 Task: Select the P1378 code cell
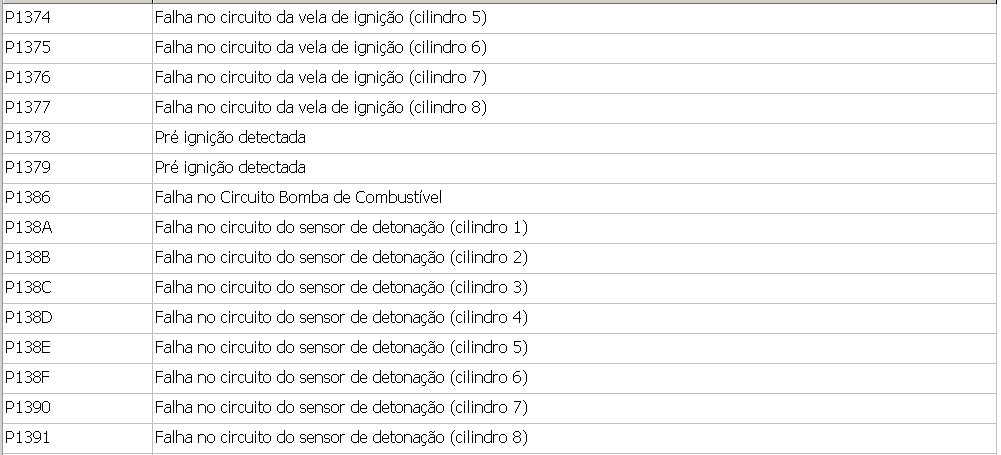[28, 138]
